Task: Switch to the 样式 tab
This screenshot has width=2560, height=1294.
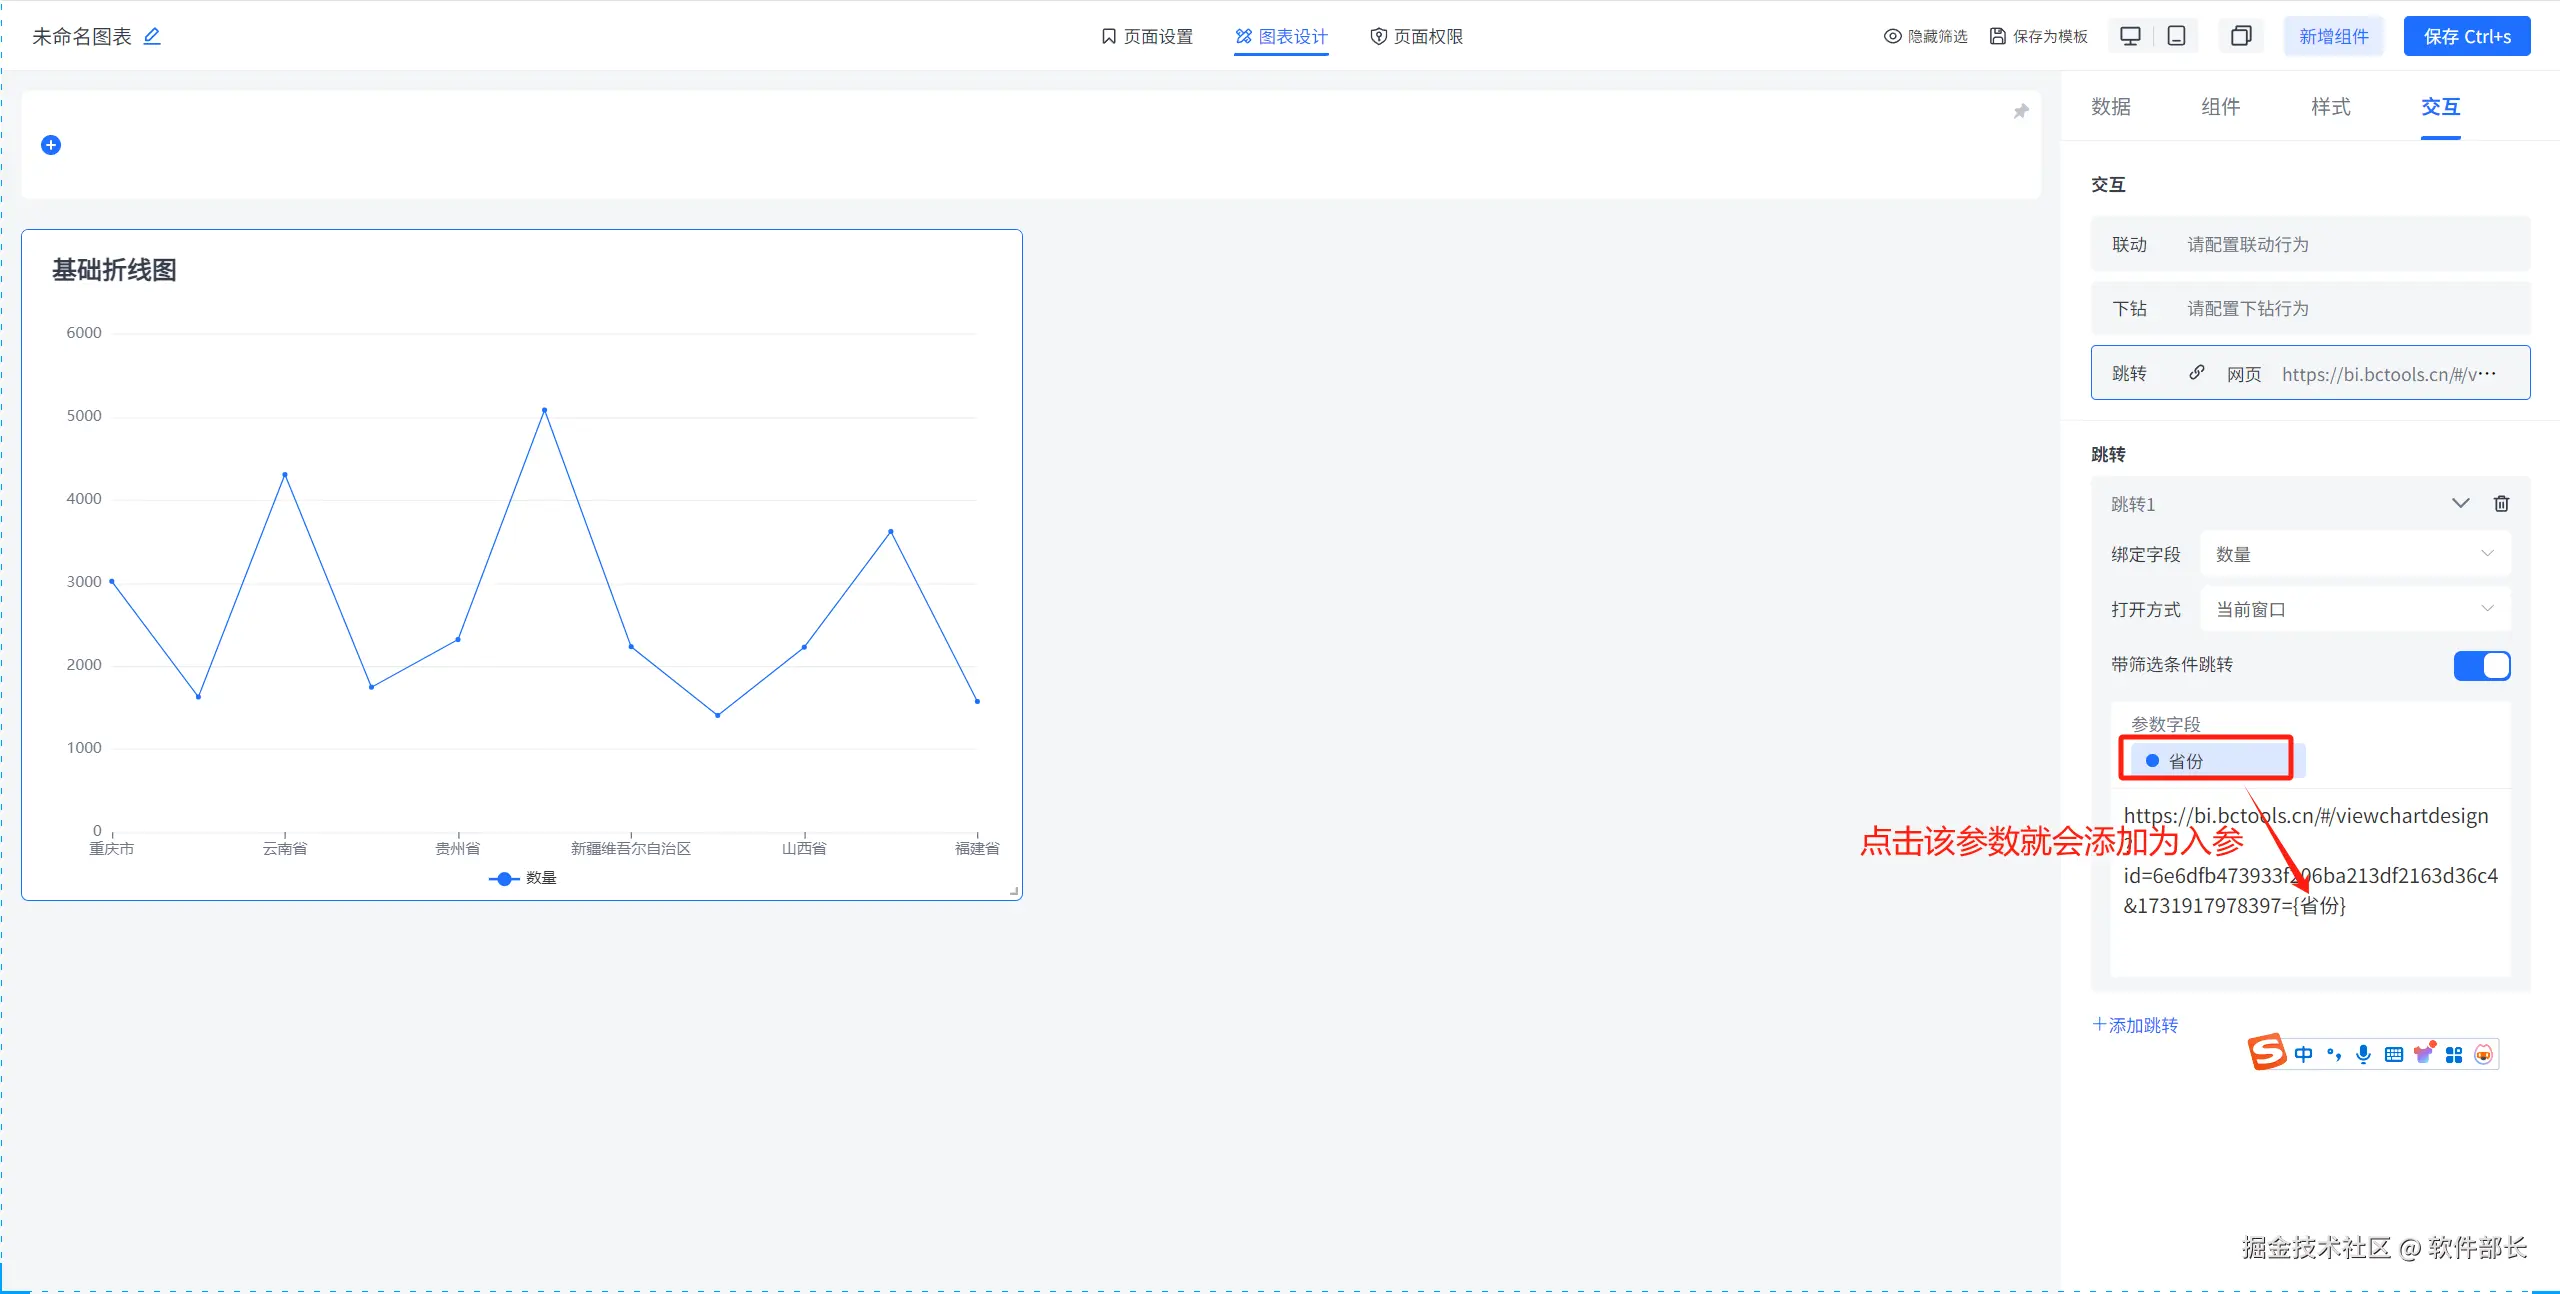Action: pyautogui.click(x=2330, y=107)
